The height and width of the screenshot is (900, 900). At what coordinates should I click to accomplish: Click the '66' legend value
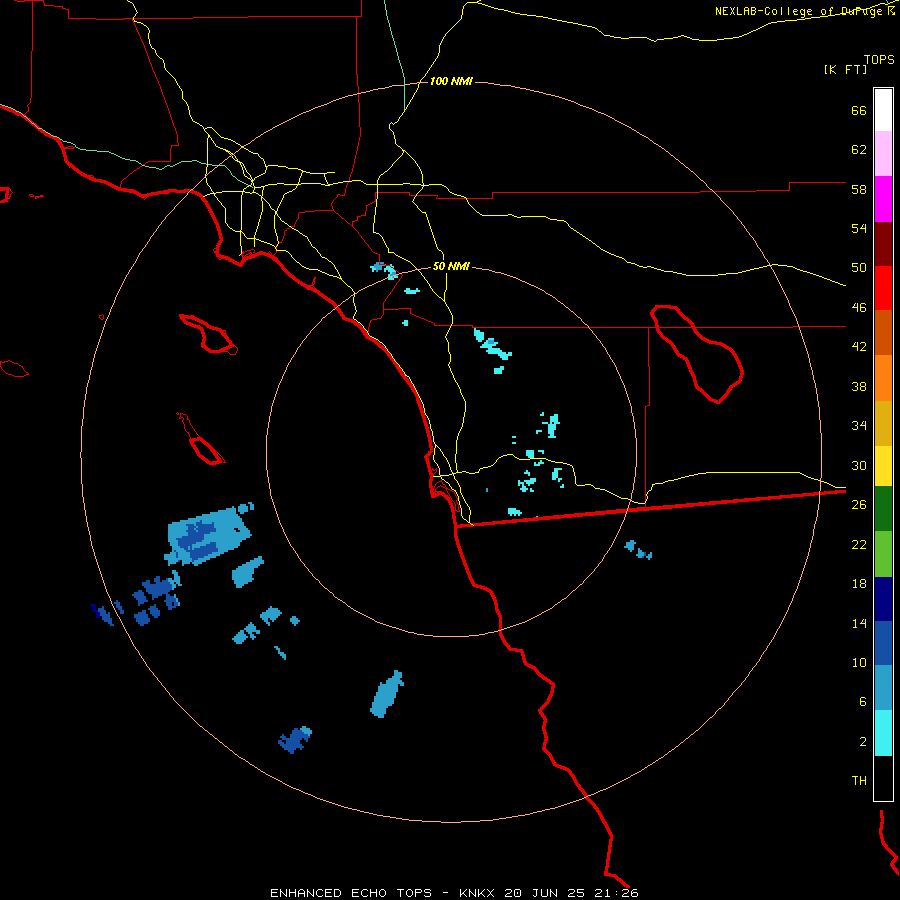(x=859, y=111)
